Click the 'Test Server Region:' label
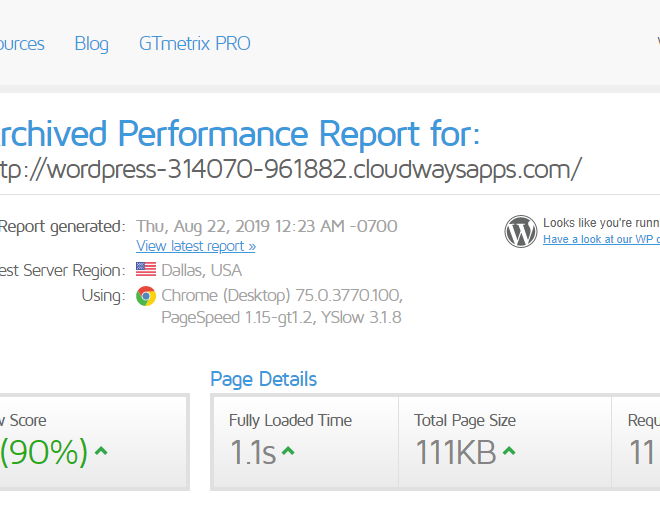 click(63, 271)
